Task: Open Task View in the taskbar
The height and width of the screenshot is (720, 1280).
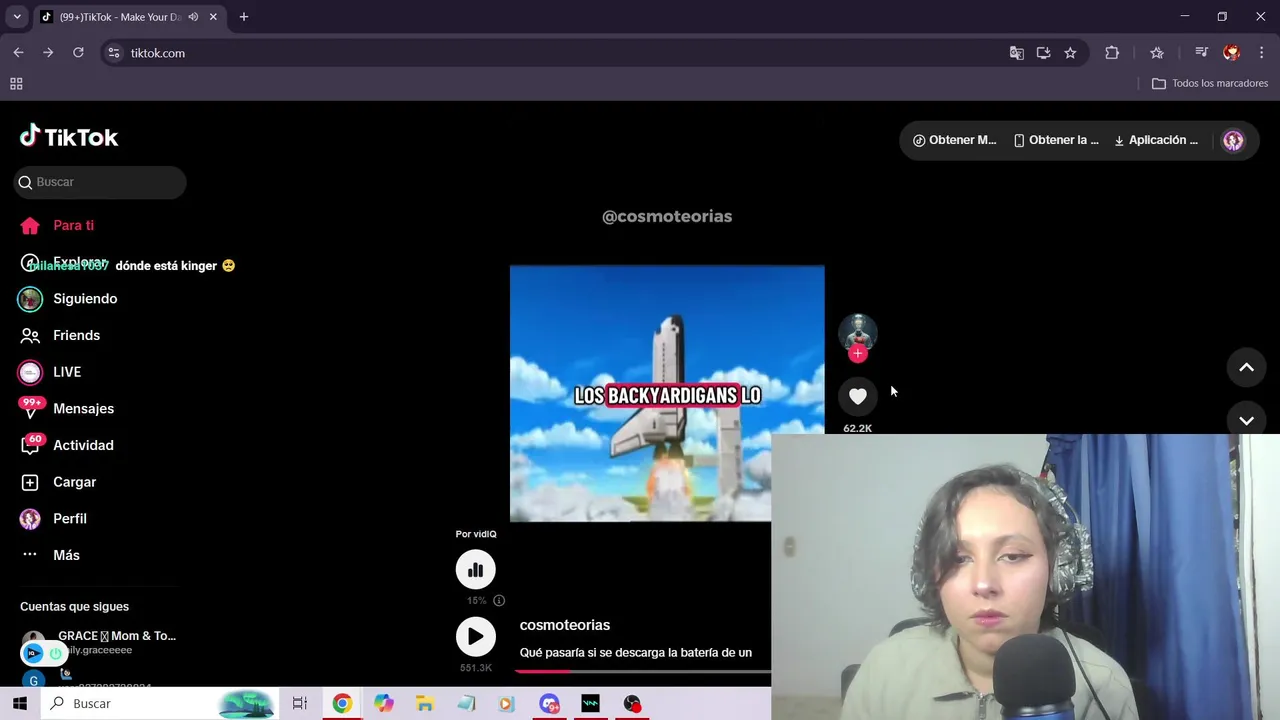Action: click(299, 704)
